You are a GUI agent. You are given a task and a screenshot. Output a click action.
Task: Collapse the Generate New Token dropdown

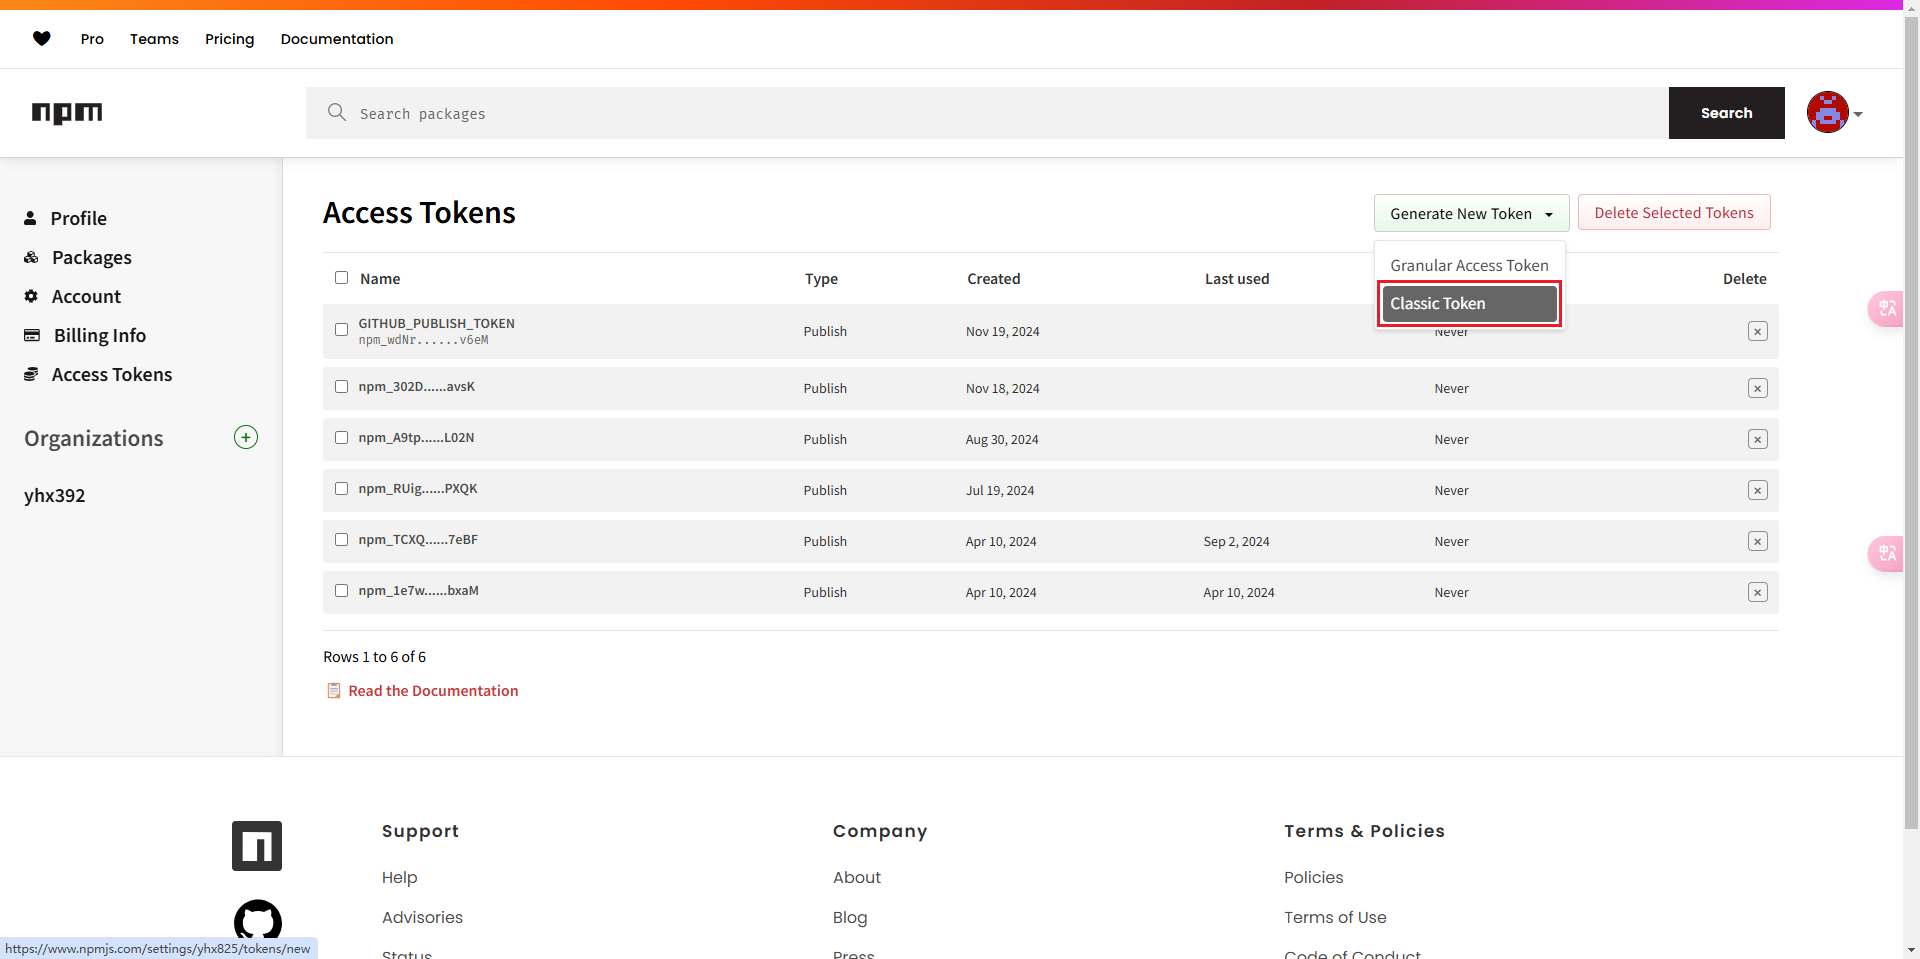pyautogui.click(x=1470, y=213)
